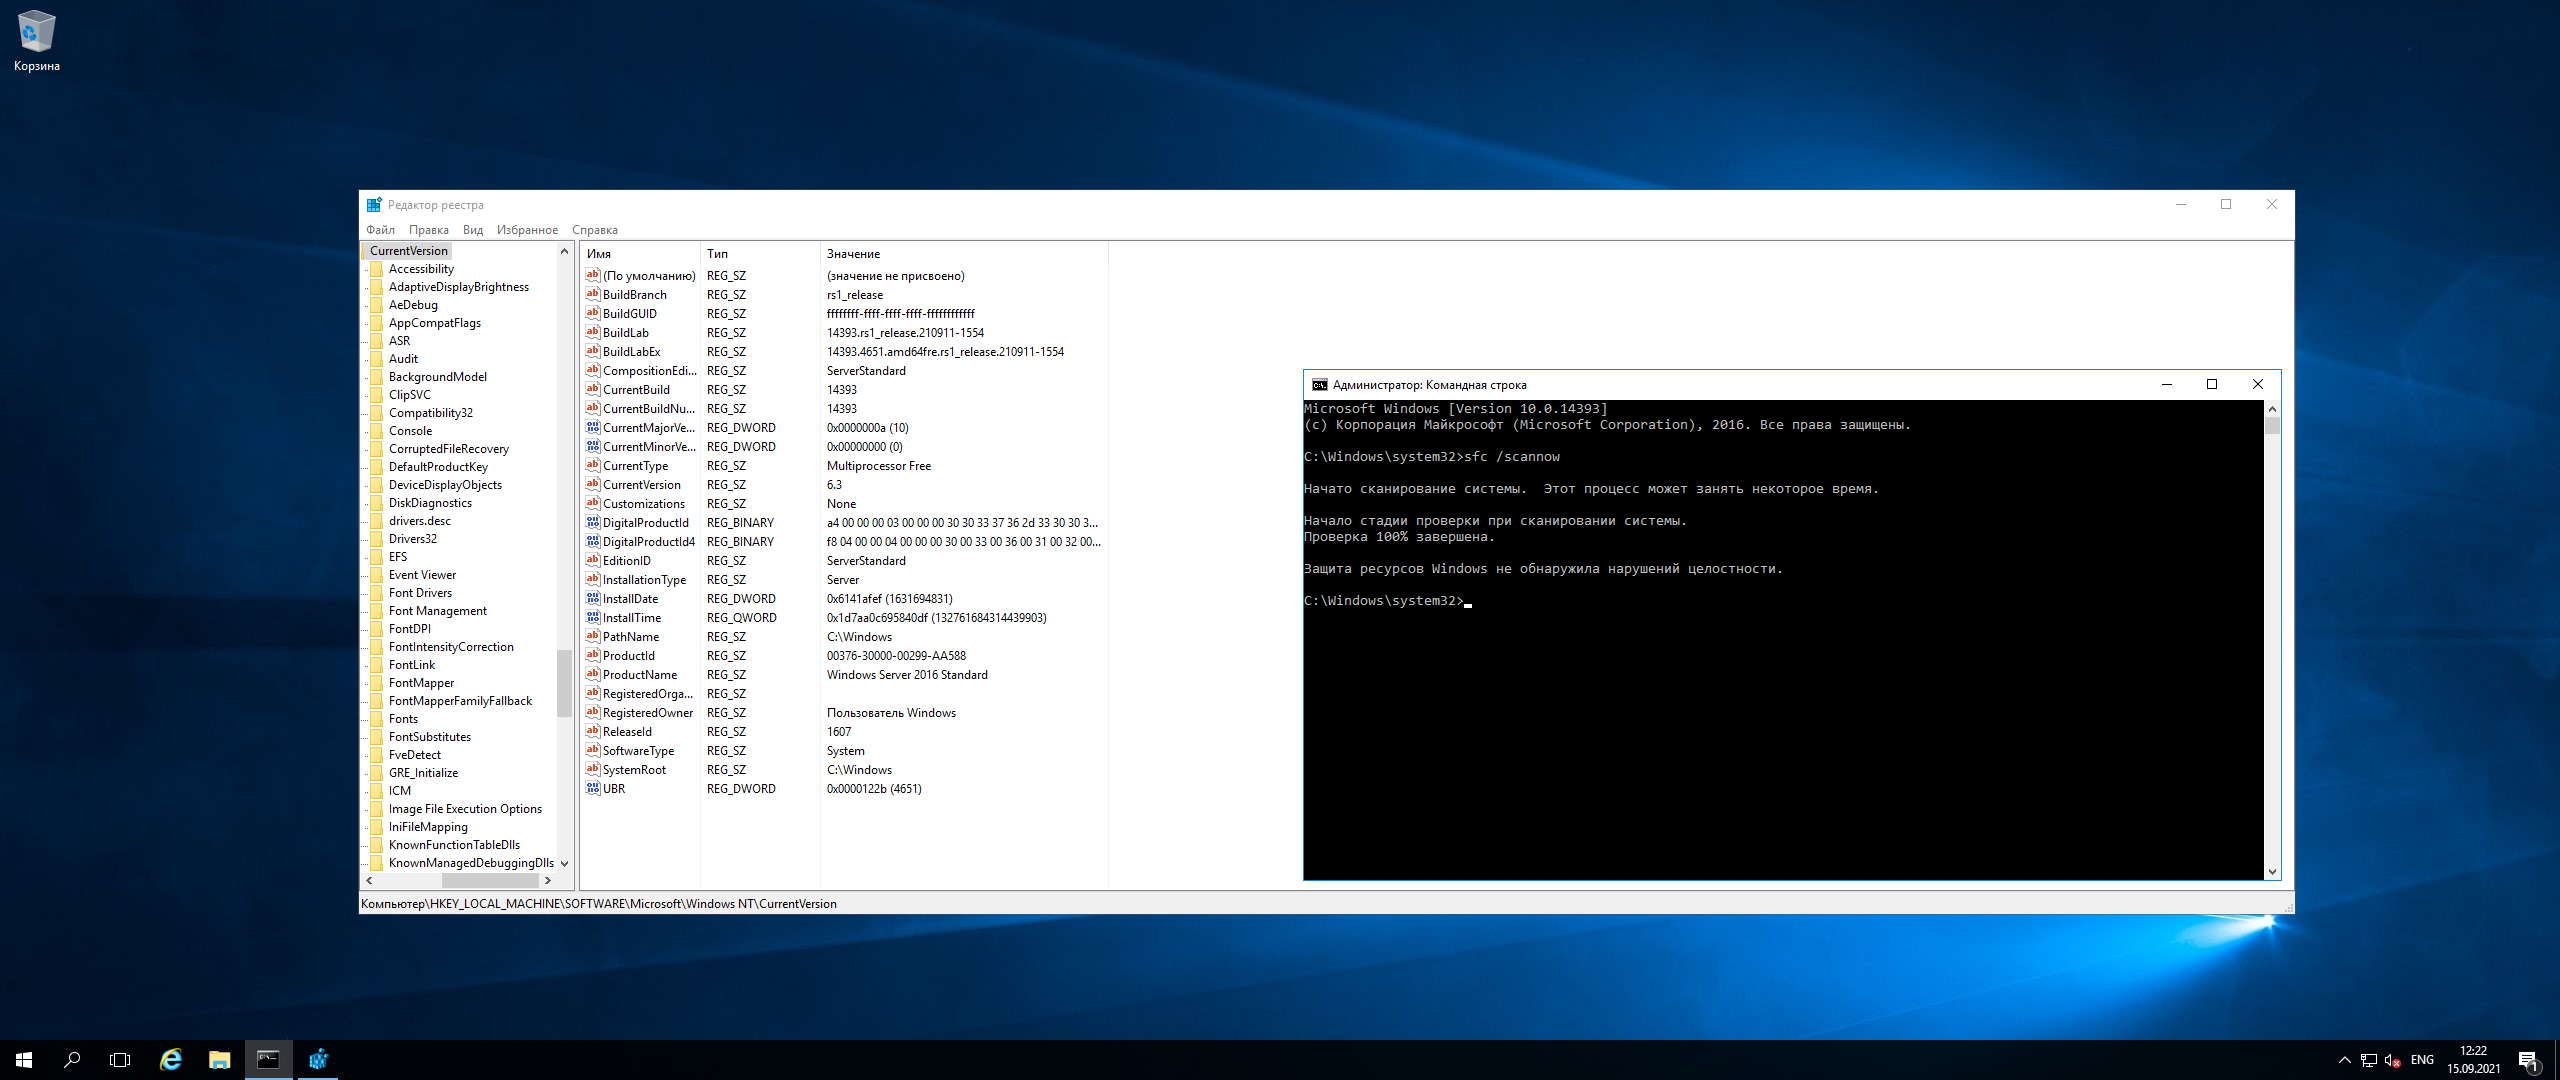
Task: Click the registry path status bar
Action: coord(1326,904)
